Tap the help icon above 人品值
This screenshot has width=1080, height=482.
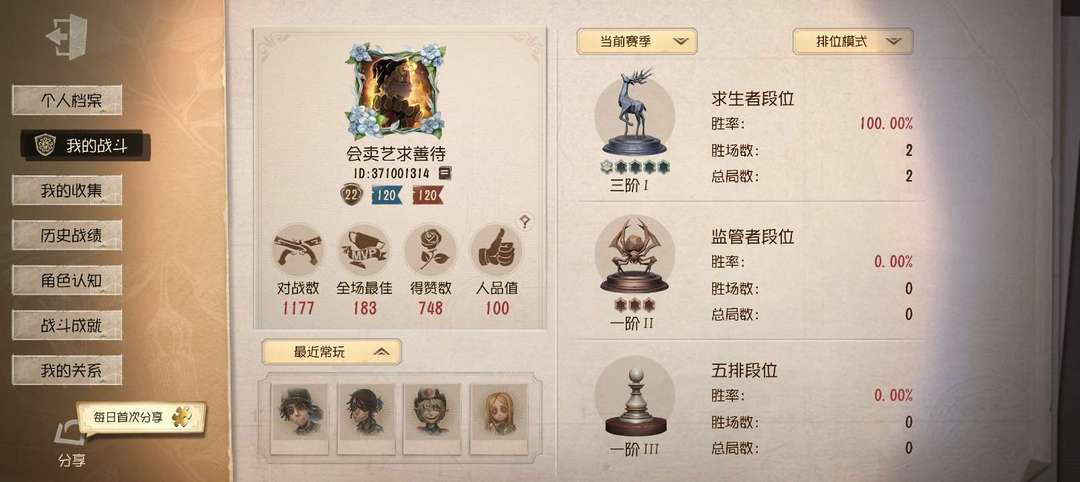(x=526, y=221)
